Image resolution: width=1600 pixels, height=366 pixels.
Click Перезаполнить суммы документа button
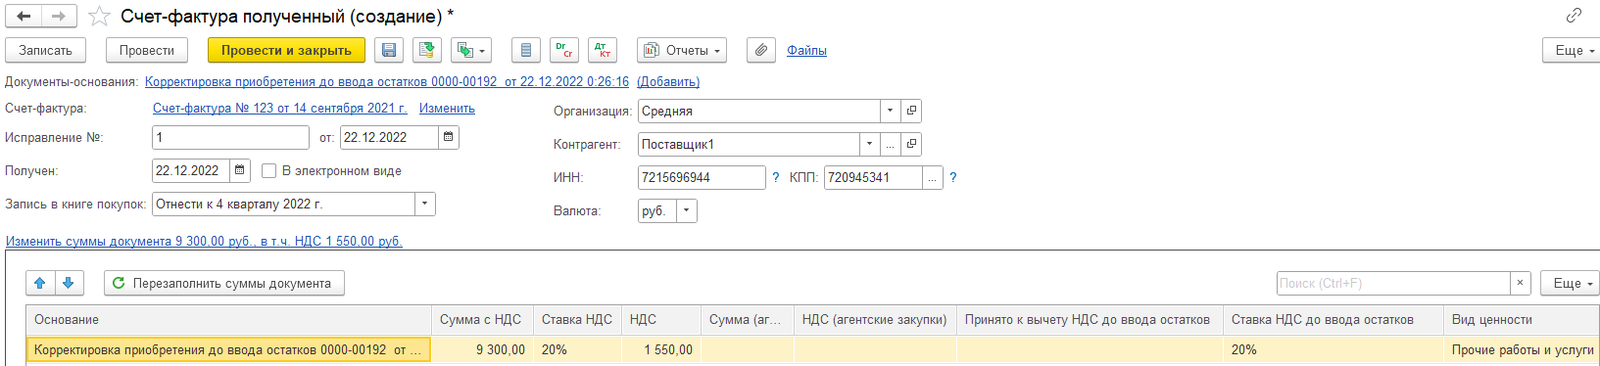(224, 283)
